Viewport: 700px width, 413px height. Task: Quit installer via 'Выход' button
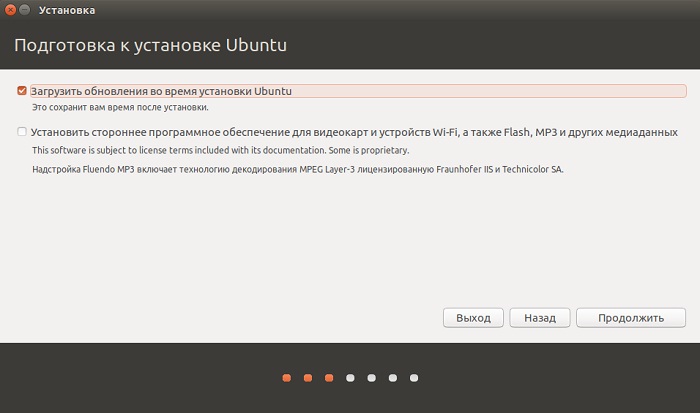pyautogui.click(x=473, y=318)
